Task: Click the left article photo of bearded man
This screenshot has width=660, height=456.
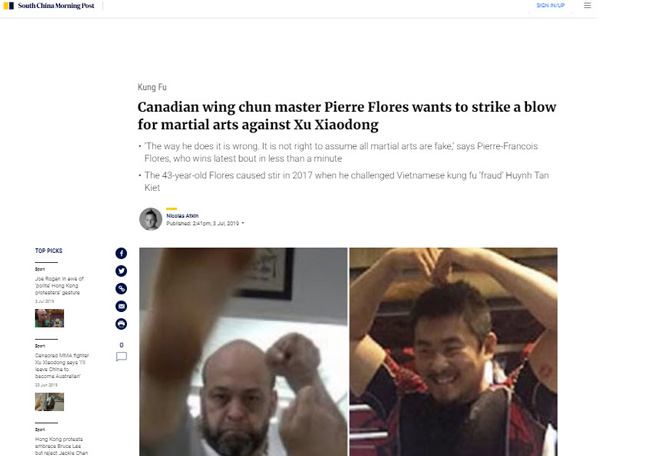Action: click(243, 352)
